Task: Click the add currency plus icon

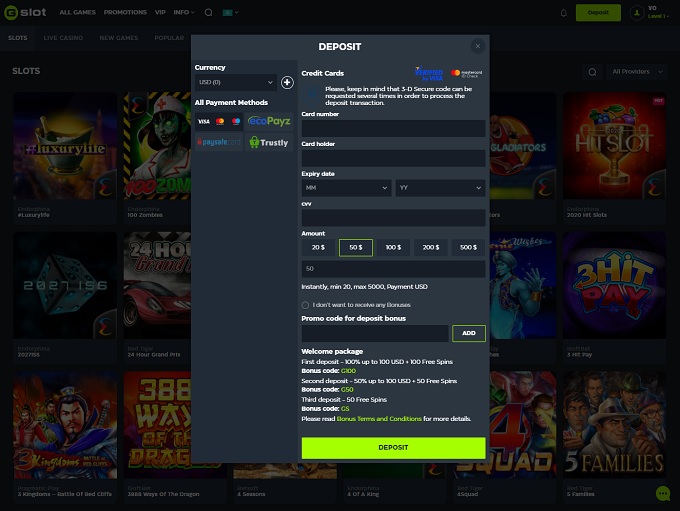Action: (287, 82)
